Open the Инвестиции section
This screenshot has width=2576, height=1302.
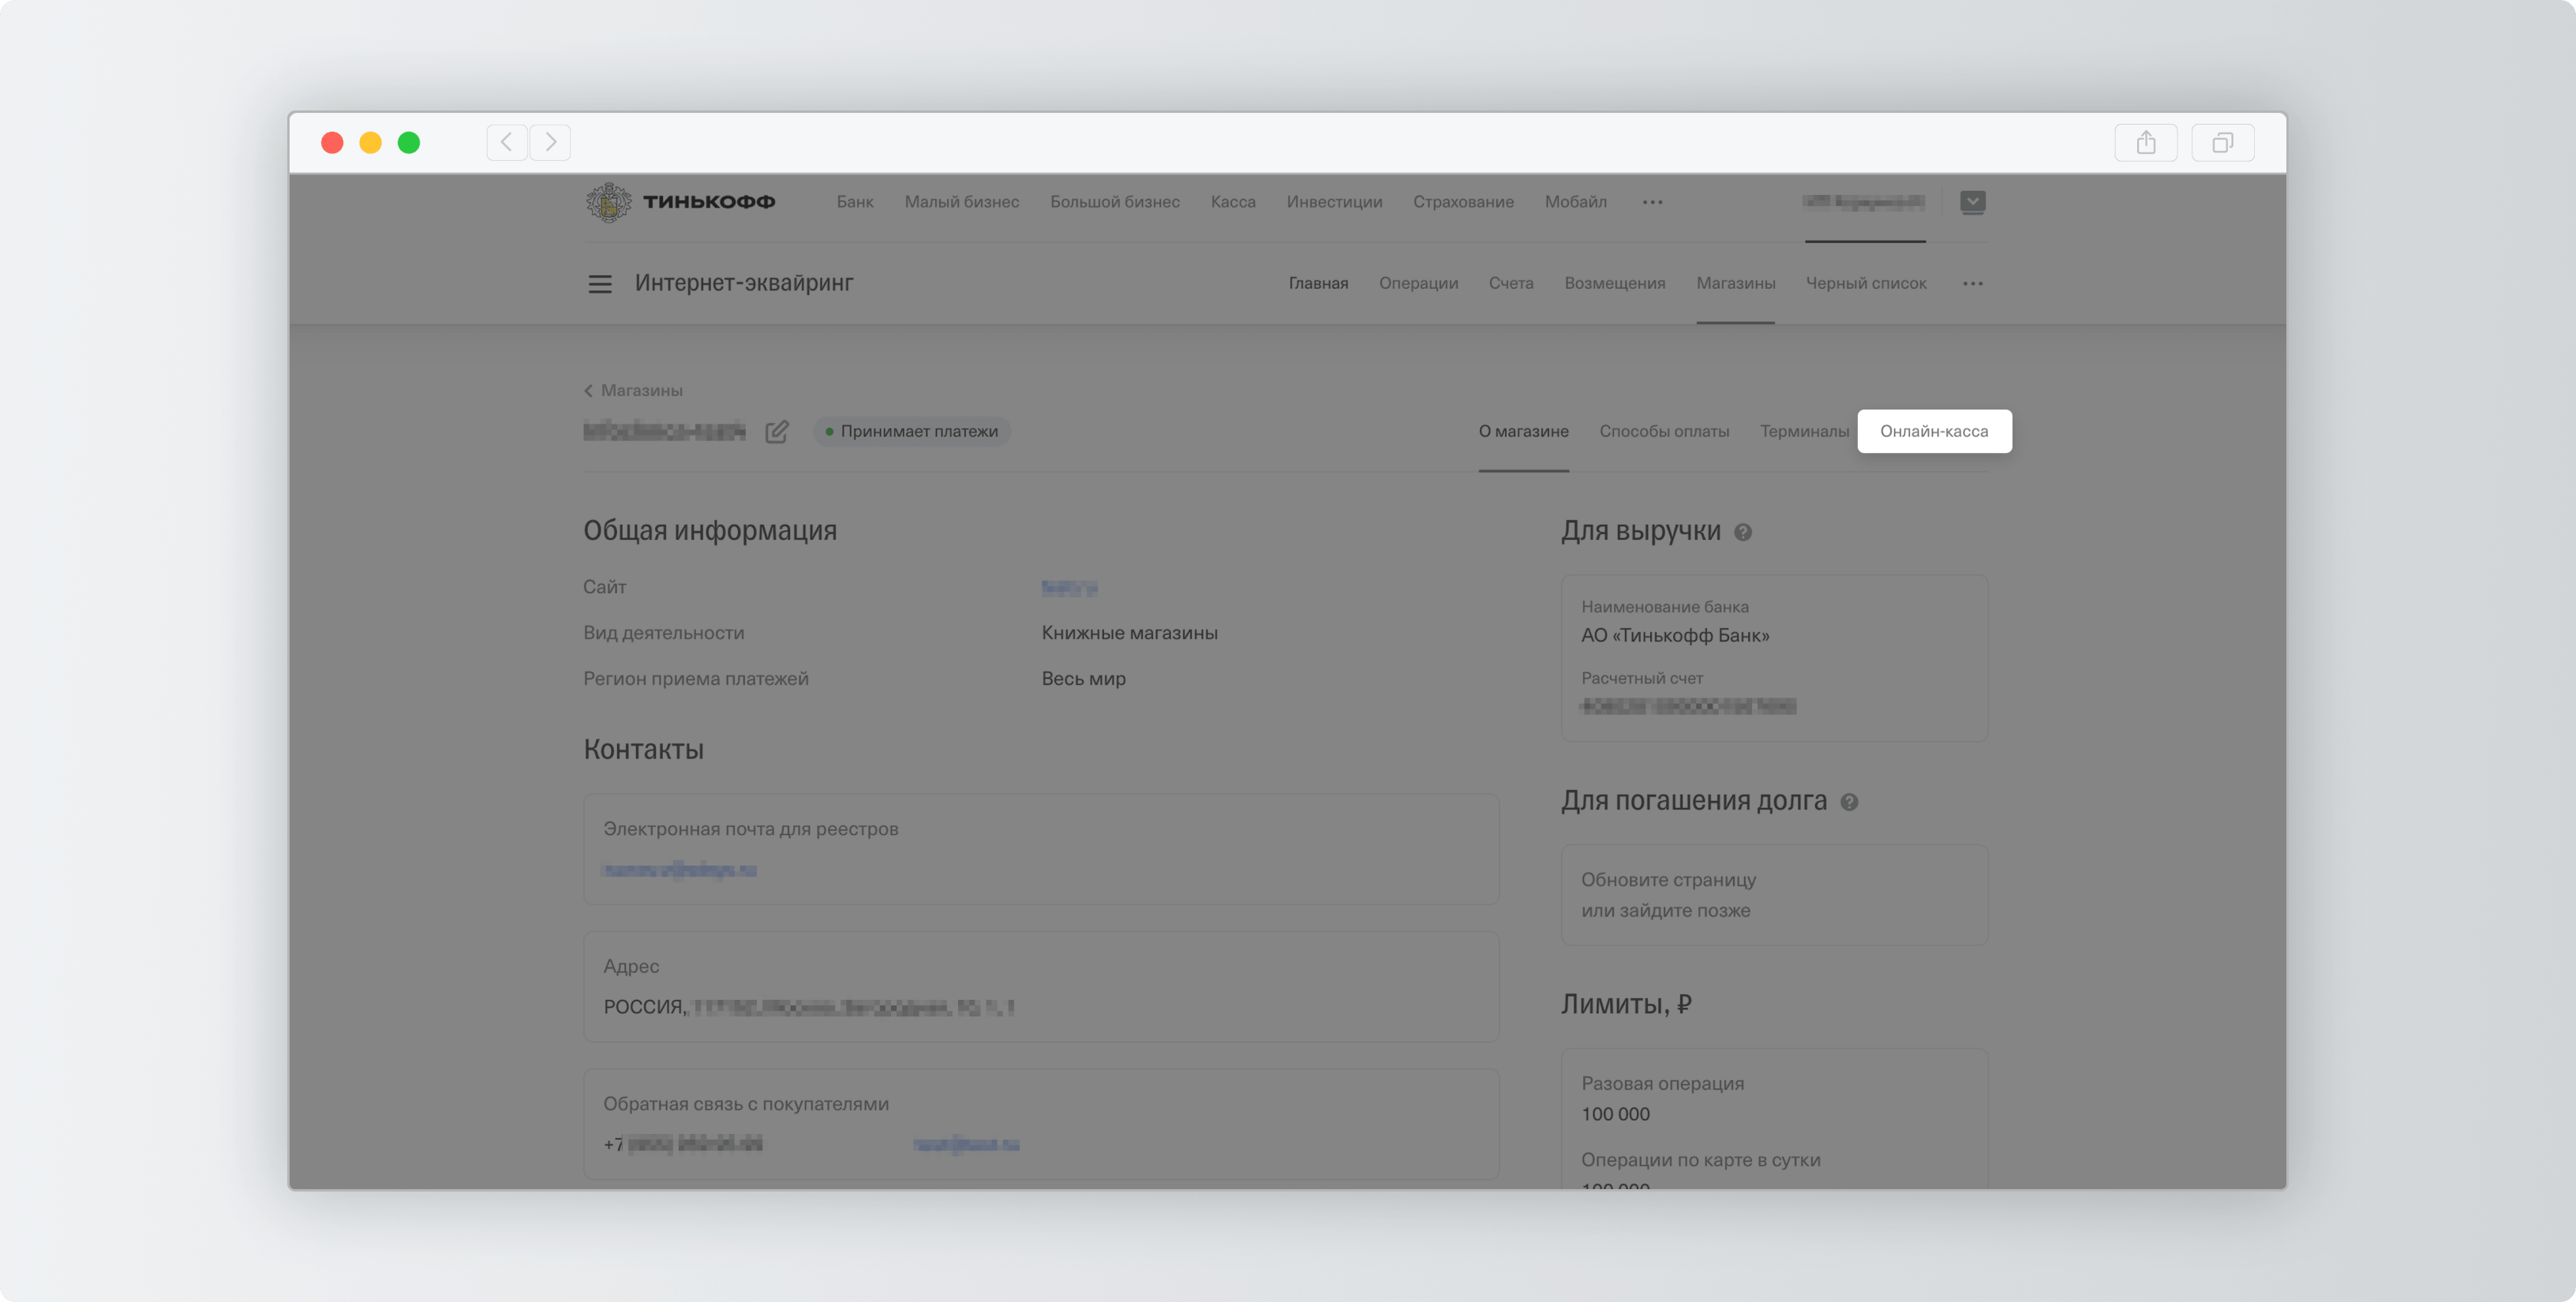coord(1334,202)
